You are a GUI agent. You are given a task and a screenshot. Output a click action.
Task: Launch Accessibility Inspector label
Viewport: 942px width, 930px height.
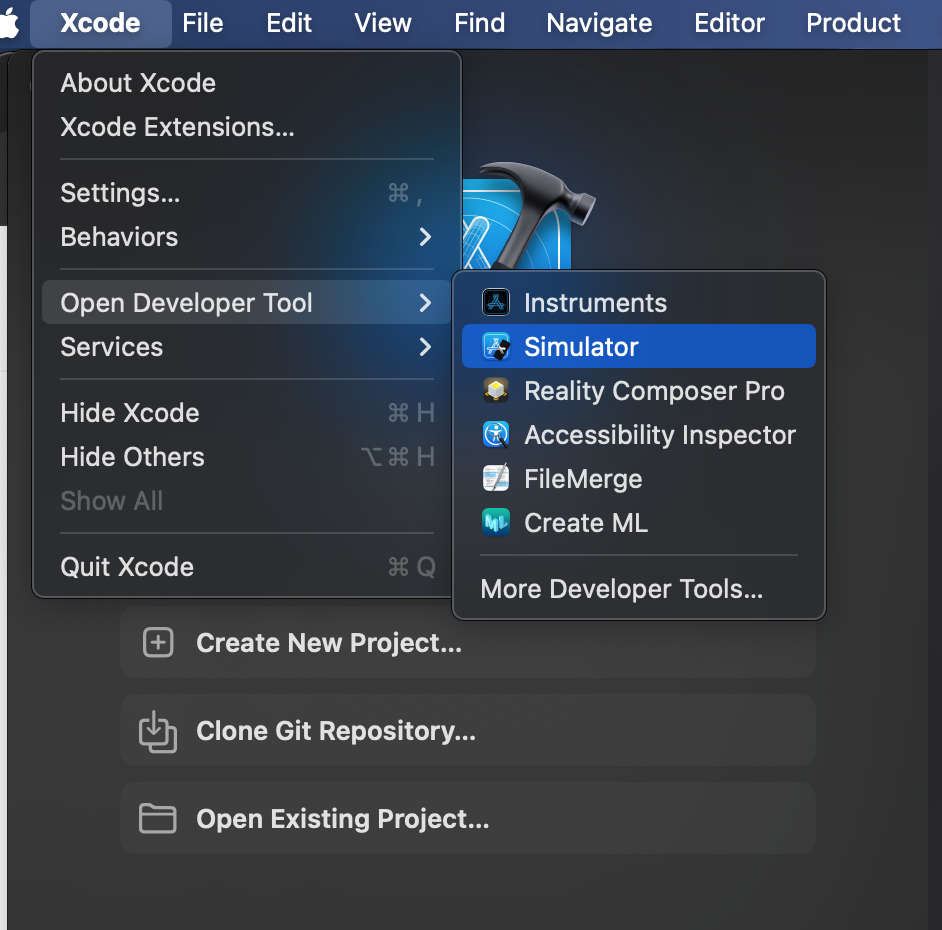660,435
